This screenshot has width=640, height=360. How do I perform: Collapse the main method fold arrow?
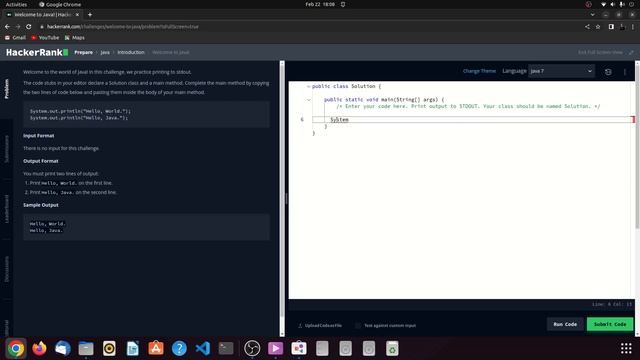click(309, 100)
